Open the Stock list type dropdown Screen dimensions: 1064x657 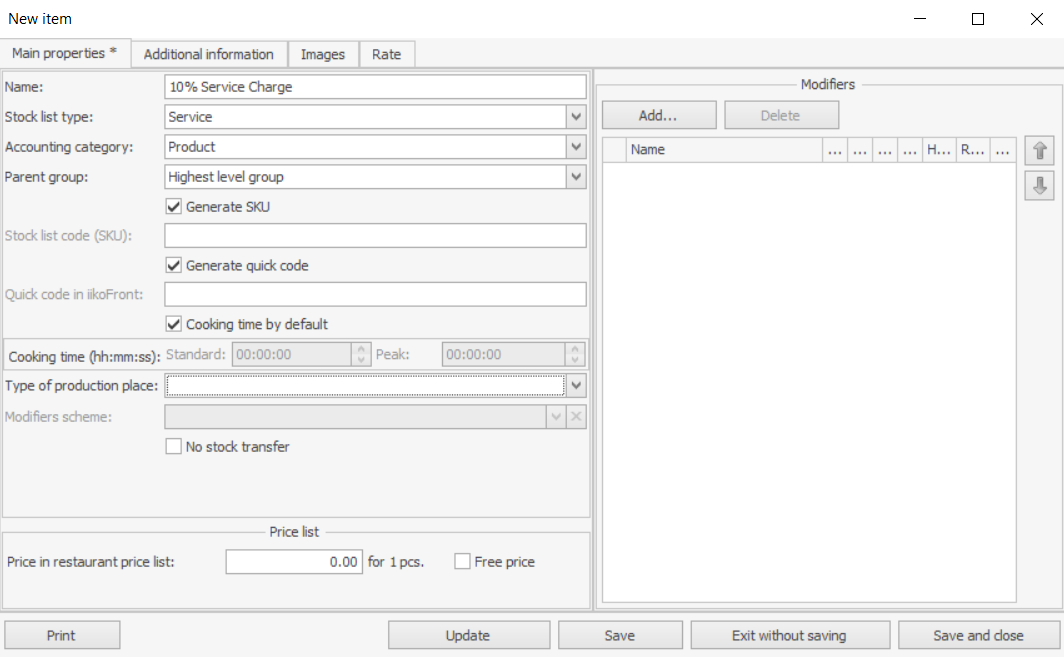pos(576,117)
